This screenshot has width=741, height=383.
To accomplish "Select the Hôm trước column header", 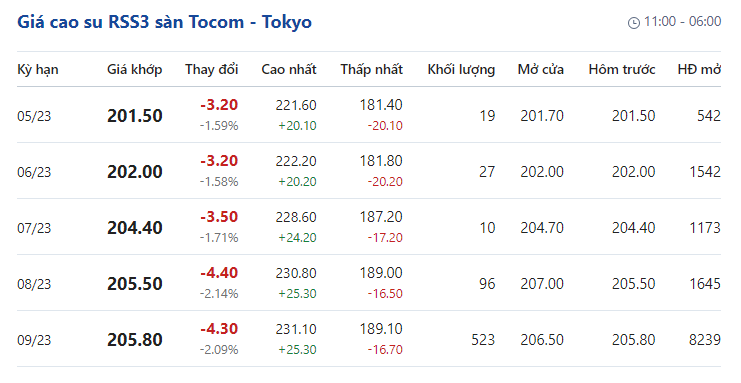I will [x=622, y=70].
